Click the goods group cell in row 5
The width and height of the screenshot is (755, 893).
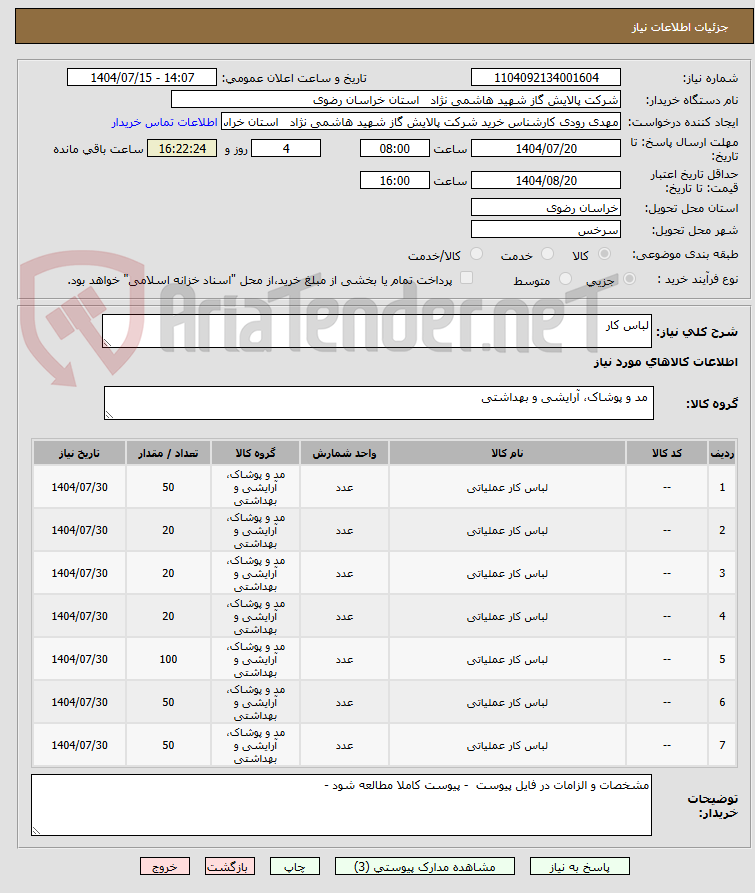pyautogui.click(x=256, y=659)
